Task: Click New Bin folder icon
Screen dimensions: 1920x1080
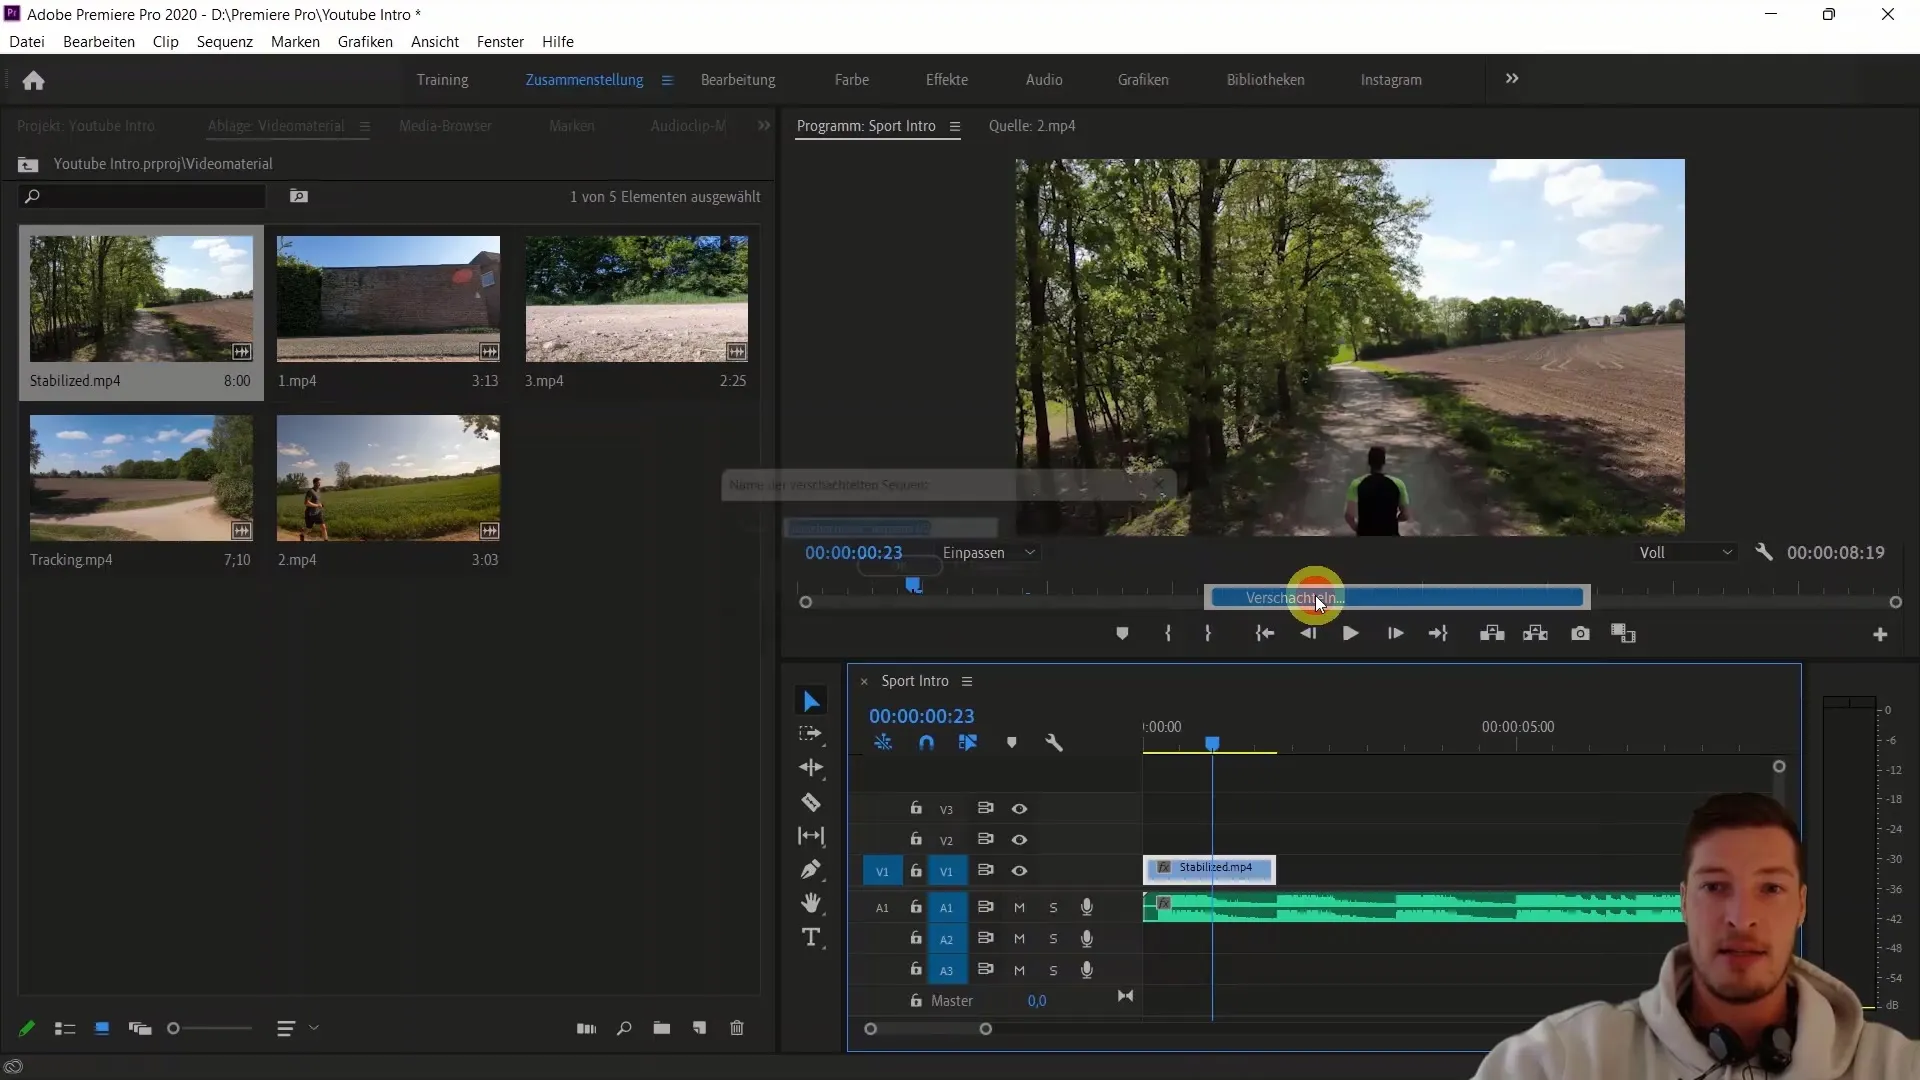Action: pyautogui.click(x=661, y=1028)
